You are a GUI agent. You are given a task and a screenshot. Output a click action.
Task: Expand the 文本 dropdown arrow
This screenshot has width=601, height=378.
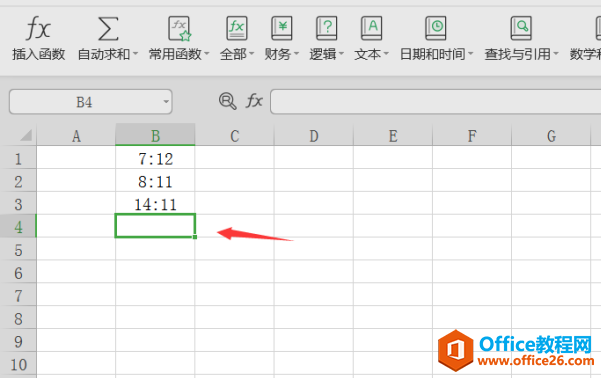386,54
